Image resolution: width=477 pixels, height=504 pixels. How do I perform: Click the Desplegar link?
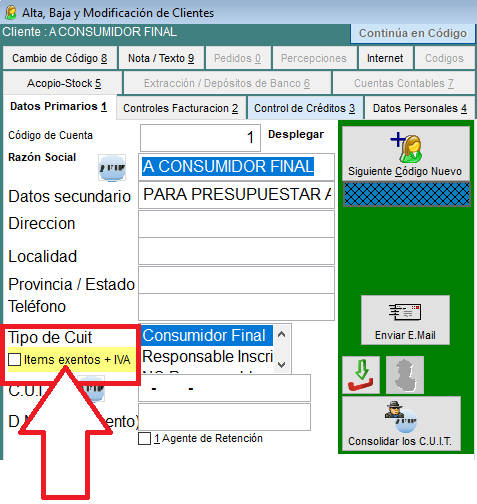(296, 134)
